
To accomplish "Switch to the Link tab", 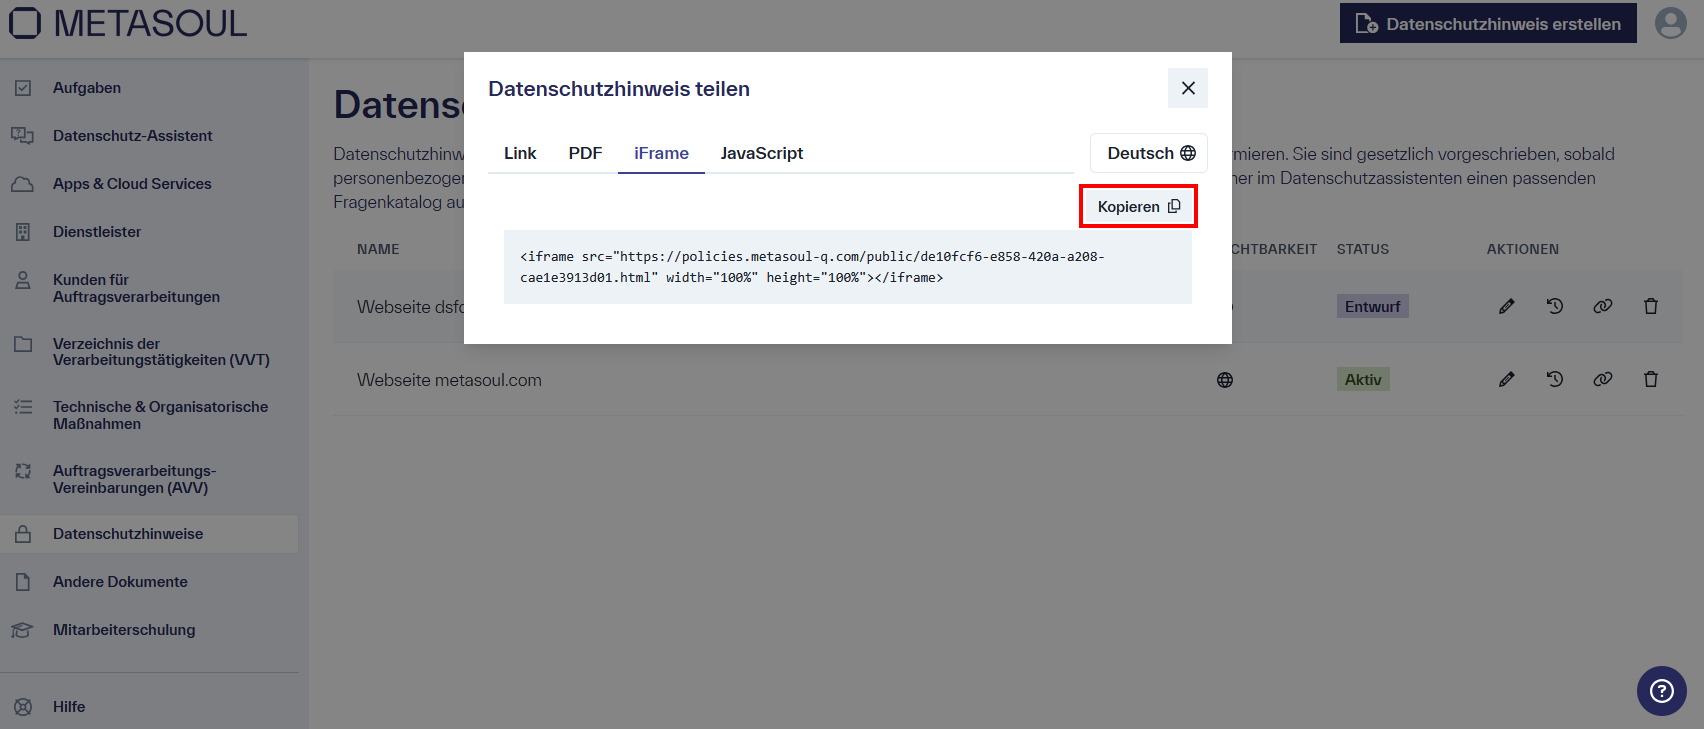I will pyautogui.click(x=520, y=153).
